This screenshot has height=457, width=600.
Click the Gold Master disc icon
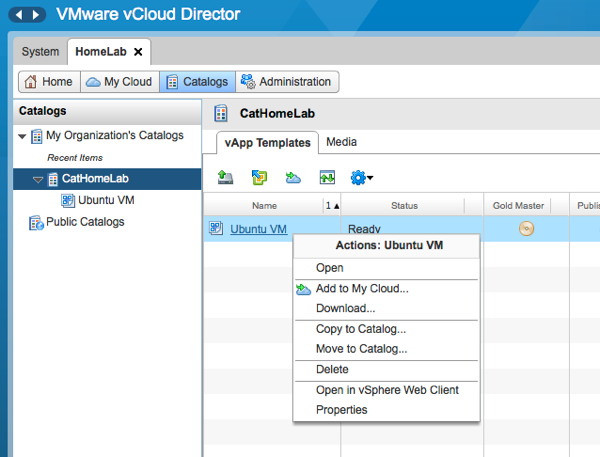click(526, 228)
